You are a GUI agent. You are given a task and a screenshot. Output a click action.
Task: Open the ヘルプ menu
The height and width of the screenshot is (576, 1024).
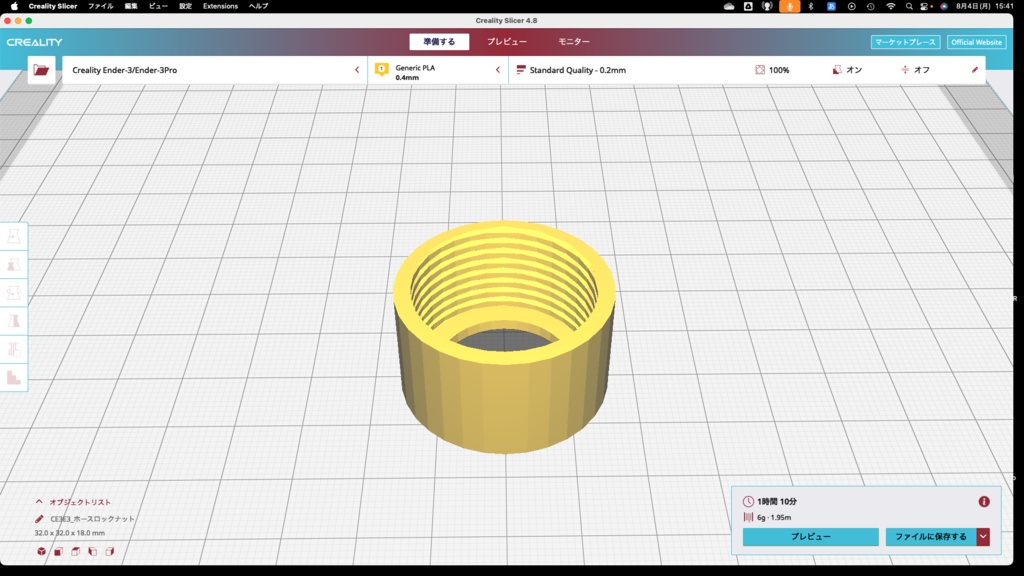tap(258, 6)
